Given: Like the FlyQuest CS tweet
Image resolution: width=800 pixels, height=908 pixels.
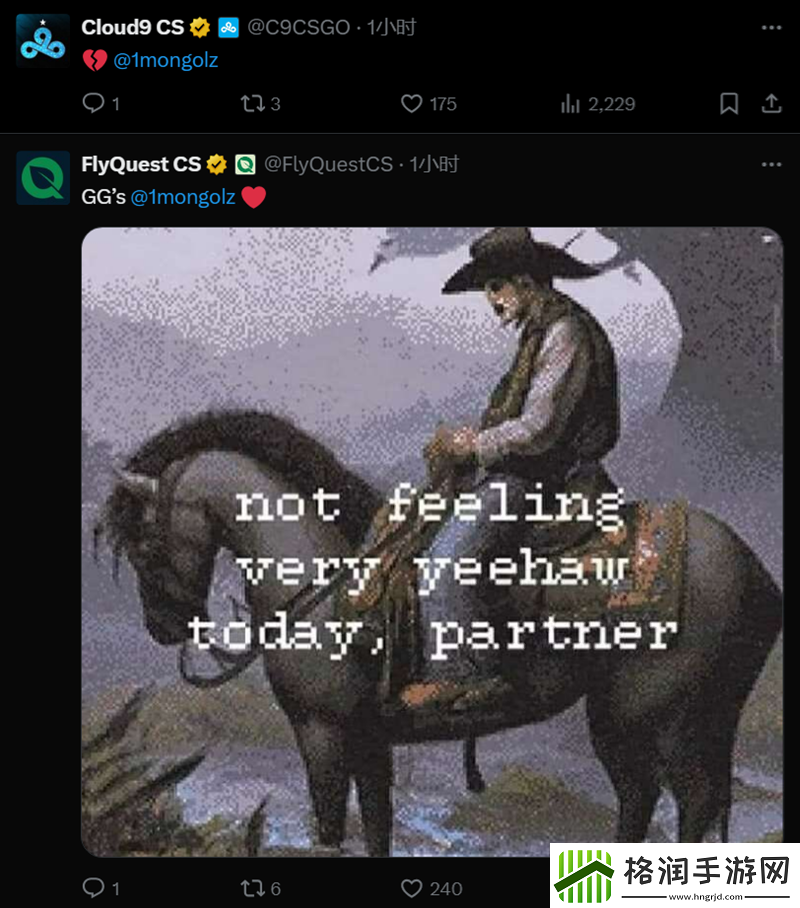Looking at the screenshot, I should [432, 888].
